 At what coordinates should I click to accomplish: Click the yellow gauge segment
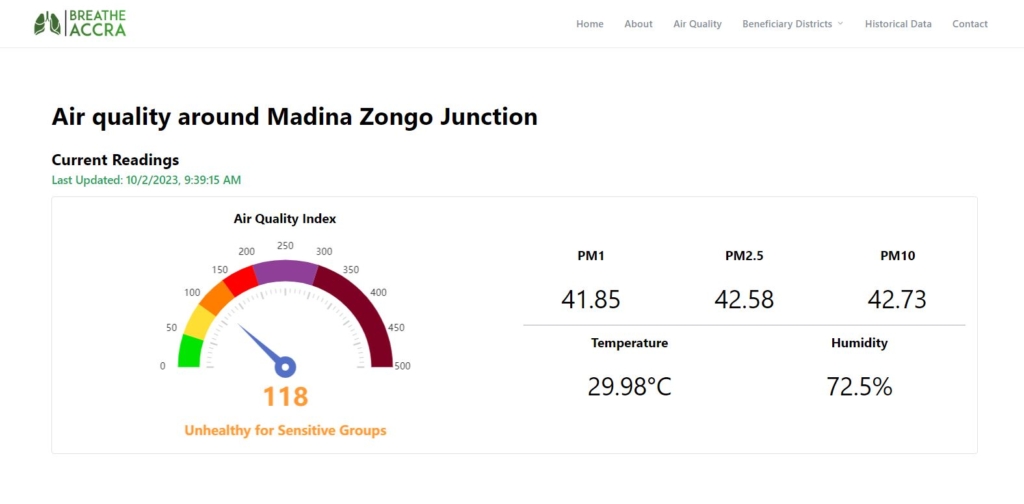pos(198,322)
